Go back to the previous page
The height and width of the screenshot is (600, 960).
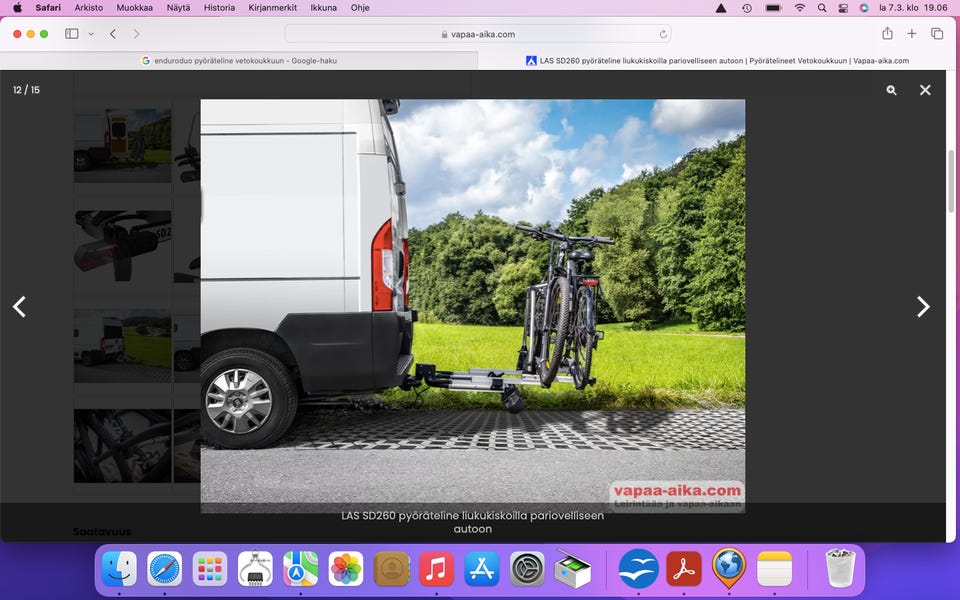point(113,34)
